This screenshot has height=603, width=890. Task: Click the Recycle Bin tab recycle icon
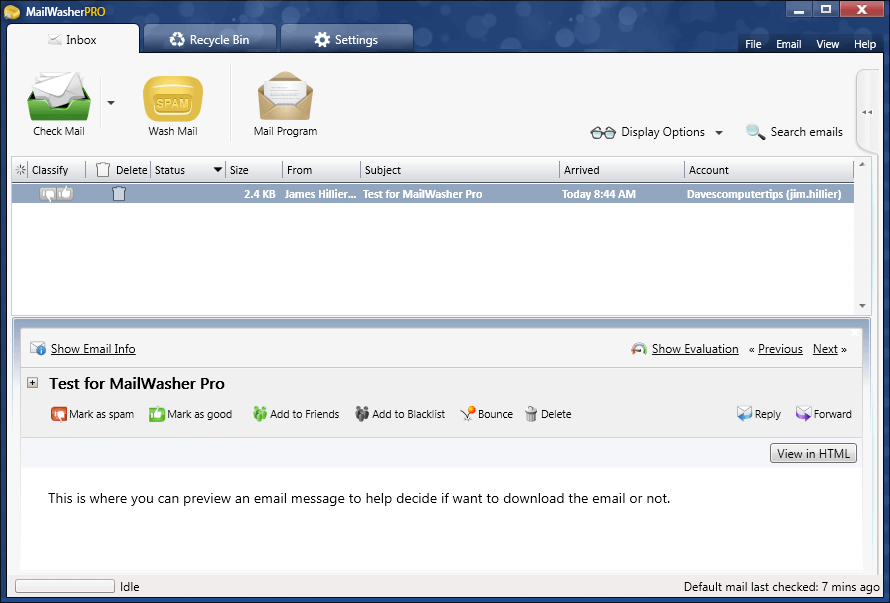(177, 39)
